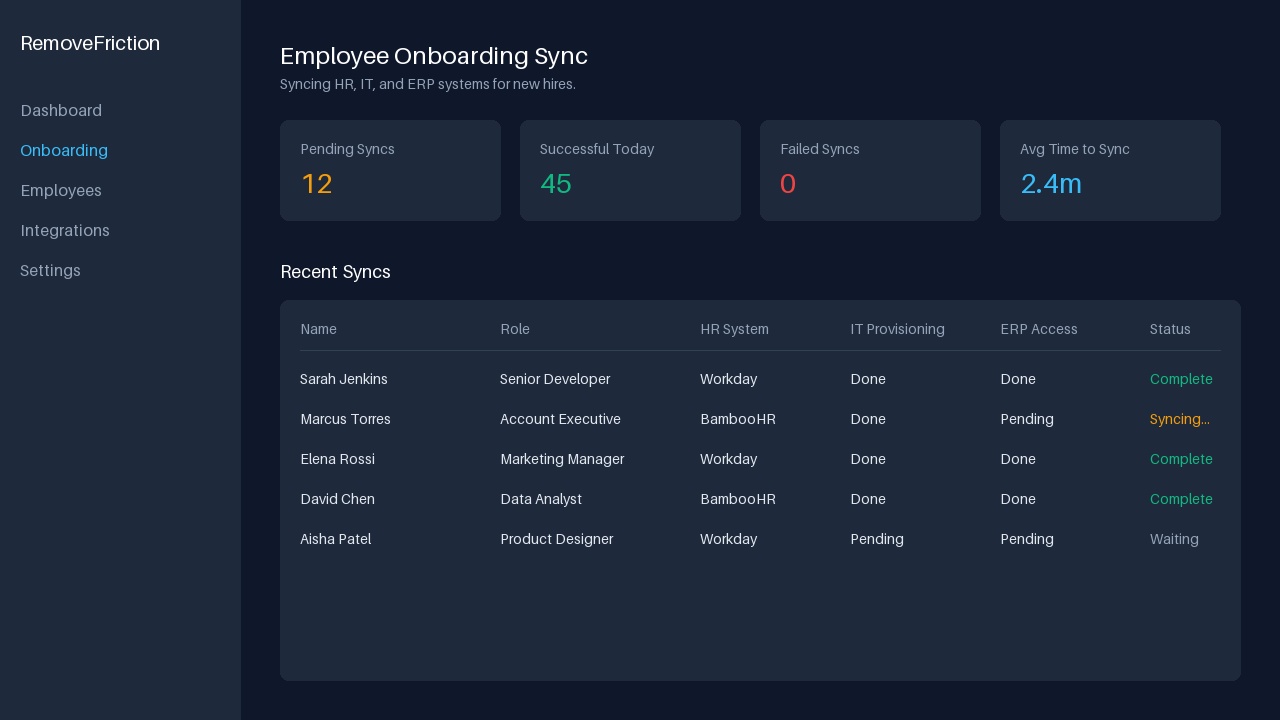The height and width of the screenshot is (720, 1280).
Task: Sort the table by the Name column
Action: pos(318,329)
